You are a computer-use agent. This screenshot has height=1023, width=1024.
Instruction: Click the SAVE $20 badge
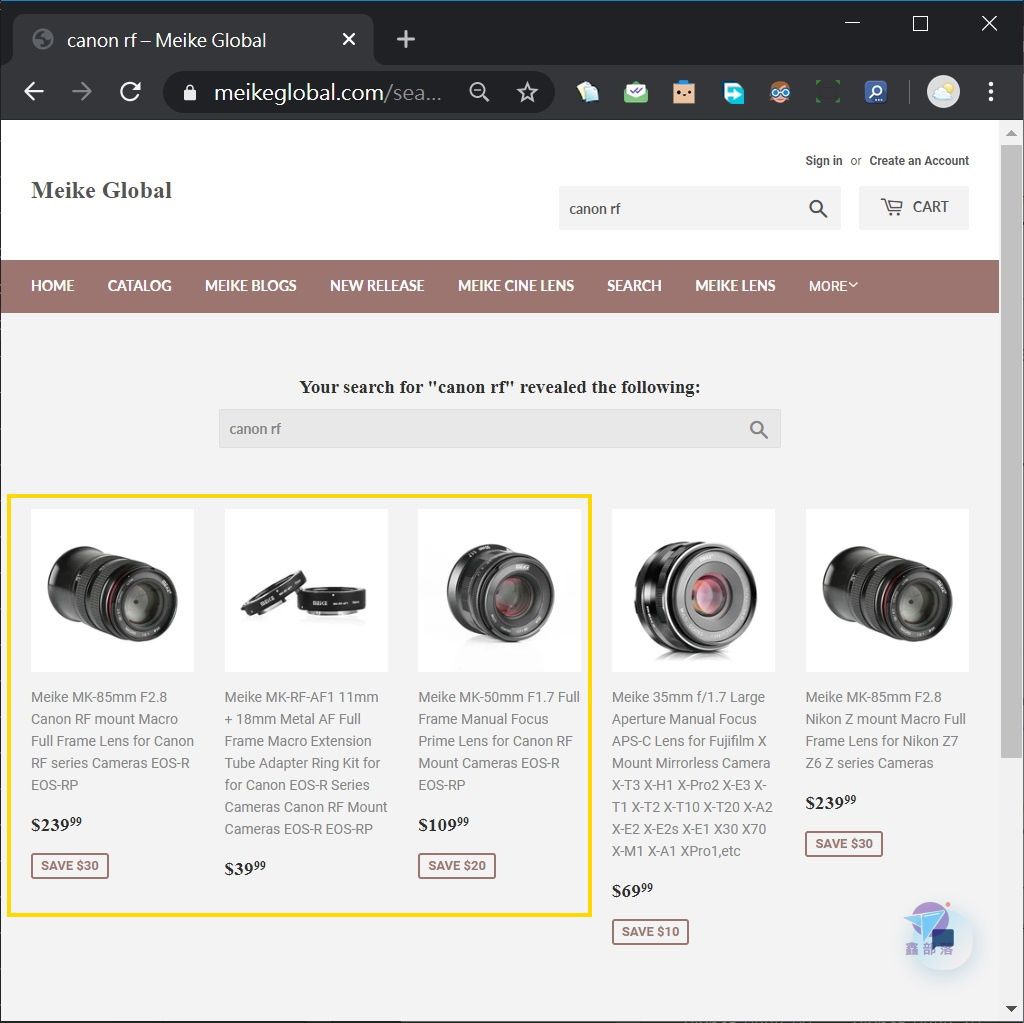point(456,866)
